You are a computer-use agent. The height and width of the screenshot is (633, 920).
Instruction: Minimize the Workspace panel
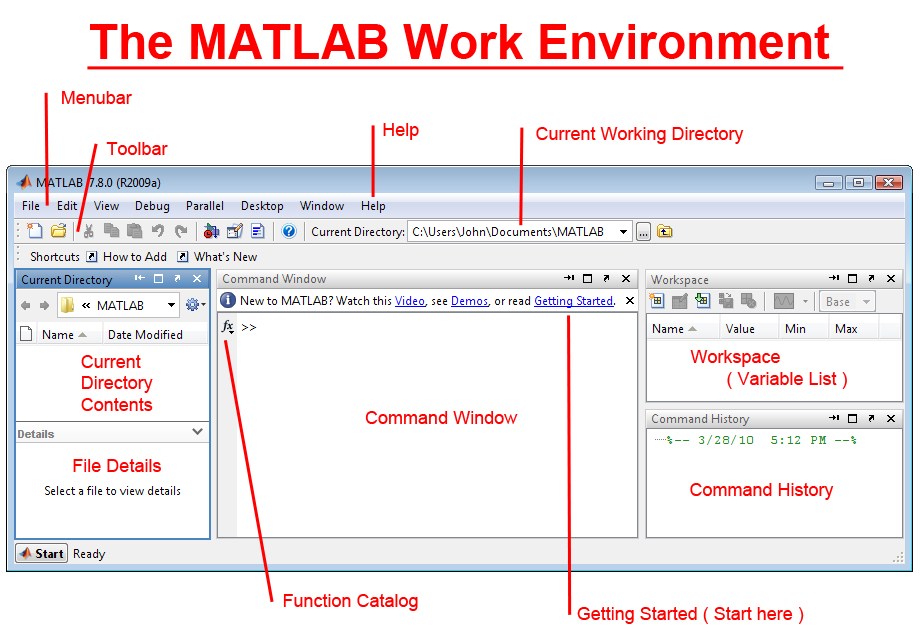coord(834,278)
